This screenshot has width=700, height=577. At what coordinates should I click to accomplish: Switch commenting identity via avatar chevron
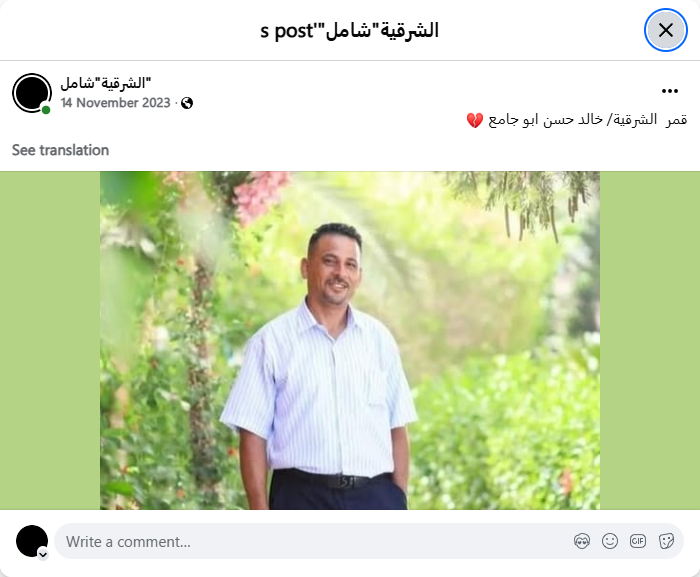tap(43, 554)
